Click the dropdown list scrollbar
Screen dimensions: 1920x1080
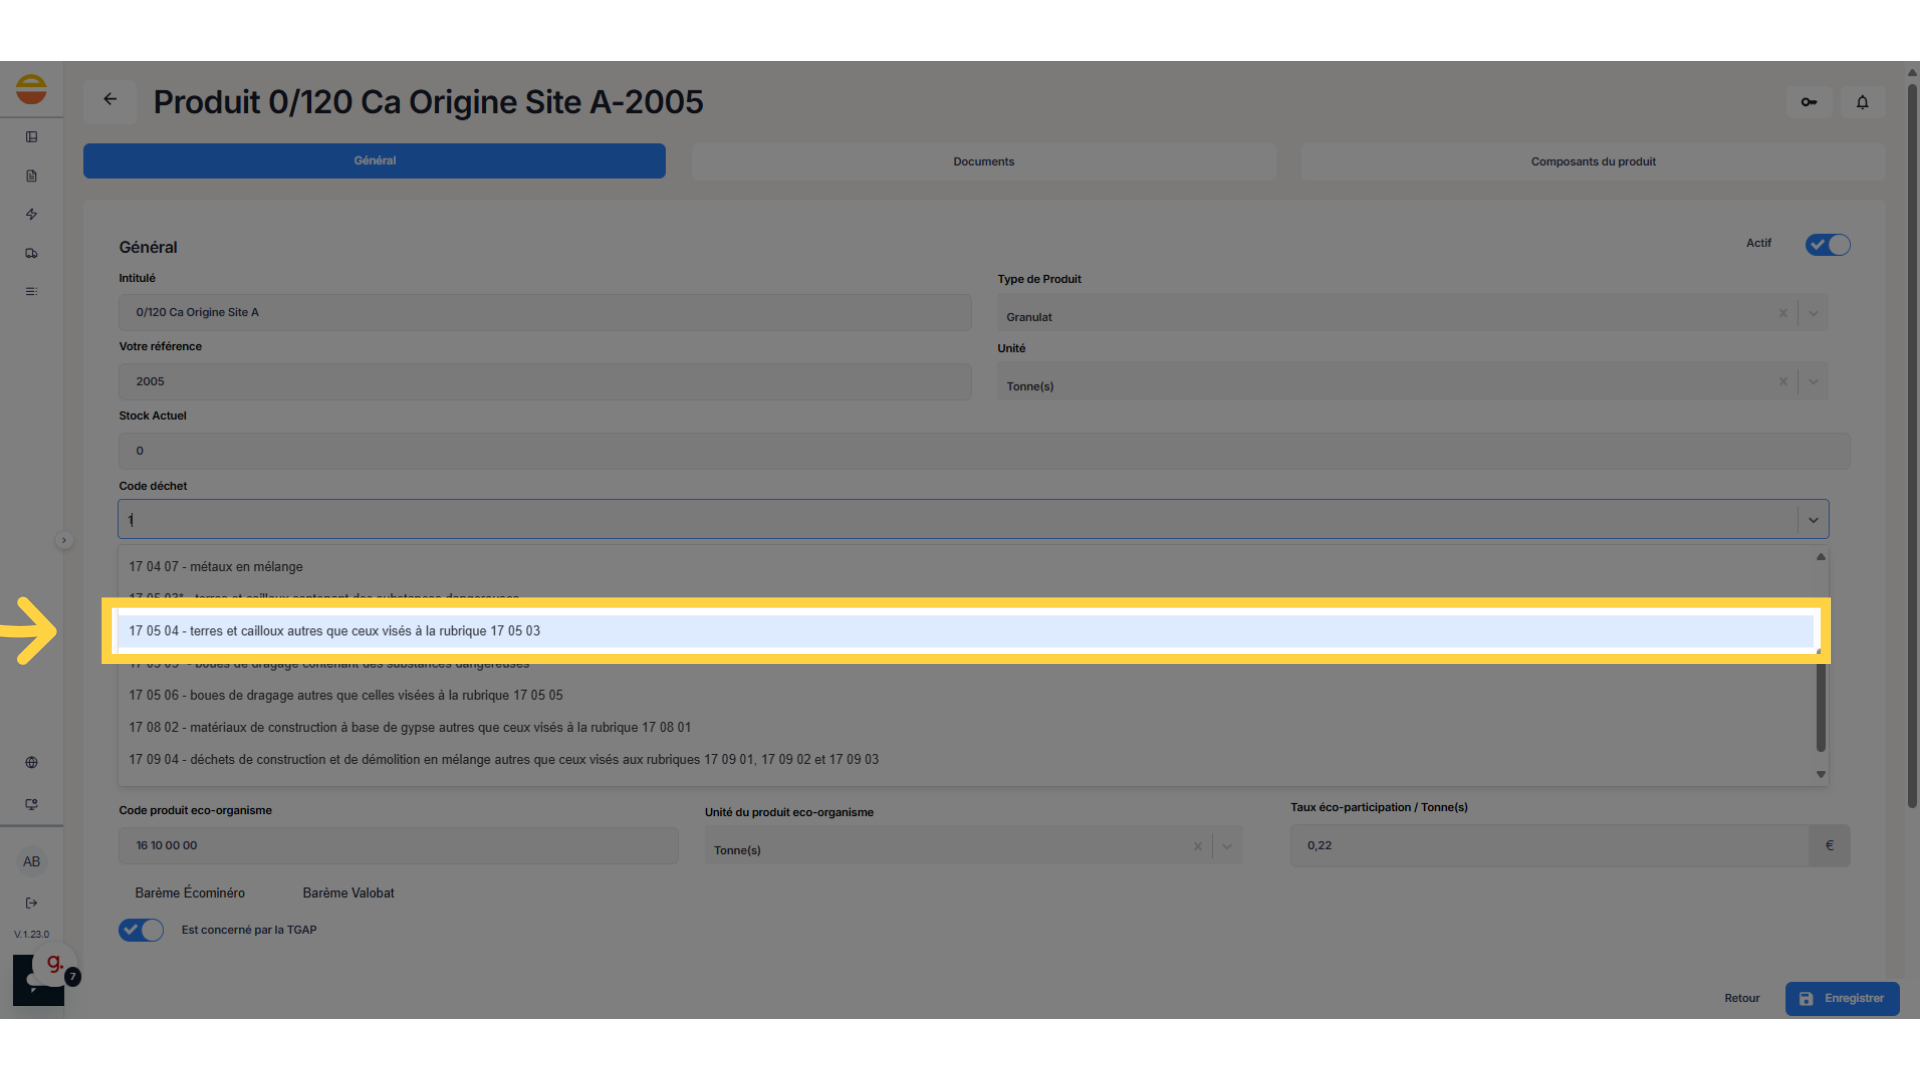coord(1821,700)
